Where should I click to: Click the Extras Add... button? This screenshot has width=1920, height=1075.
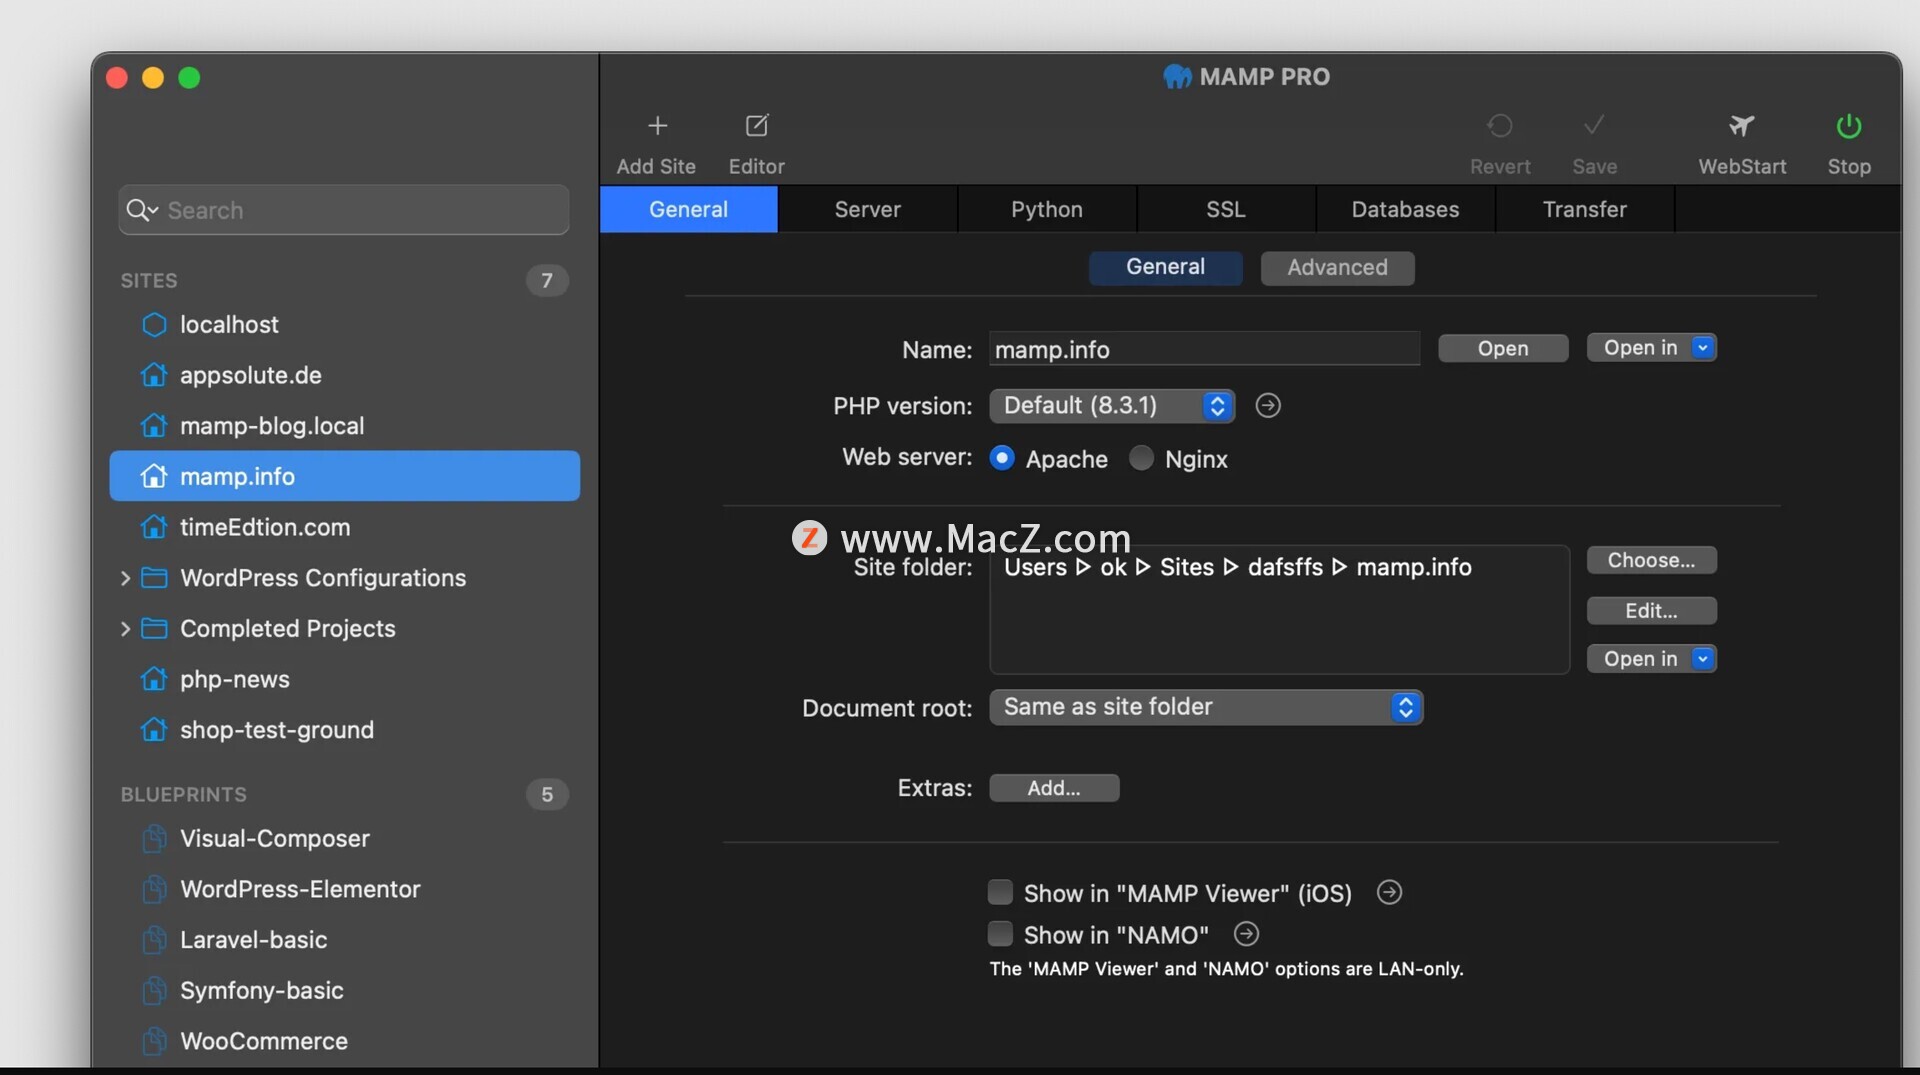[1054, 788]
